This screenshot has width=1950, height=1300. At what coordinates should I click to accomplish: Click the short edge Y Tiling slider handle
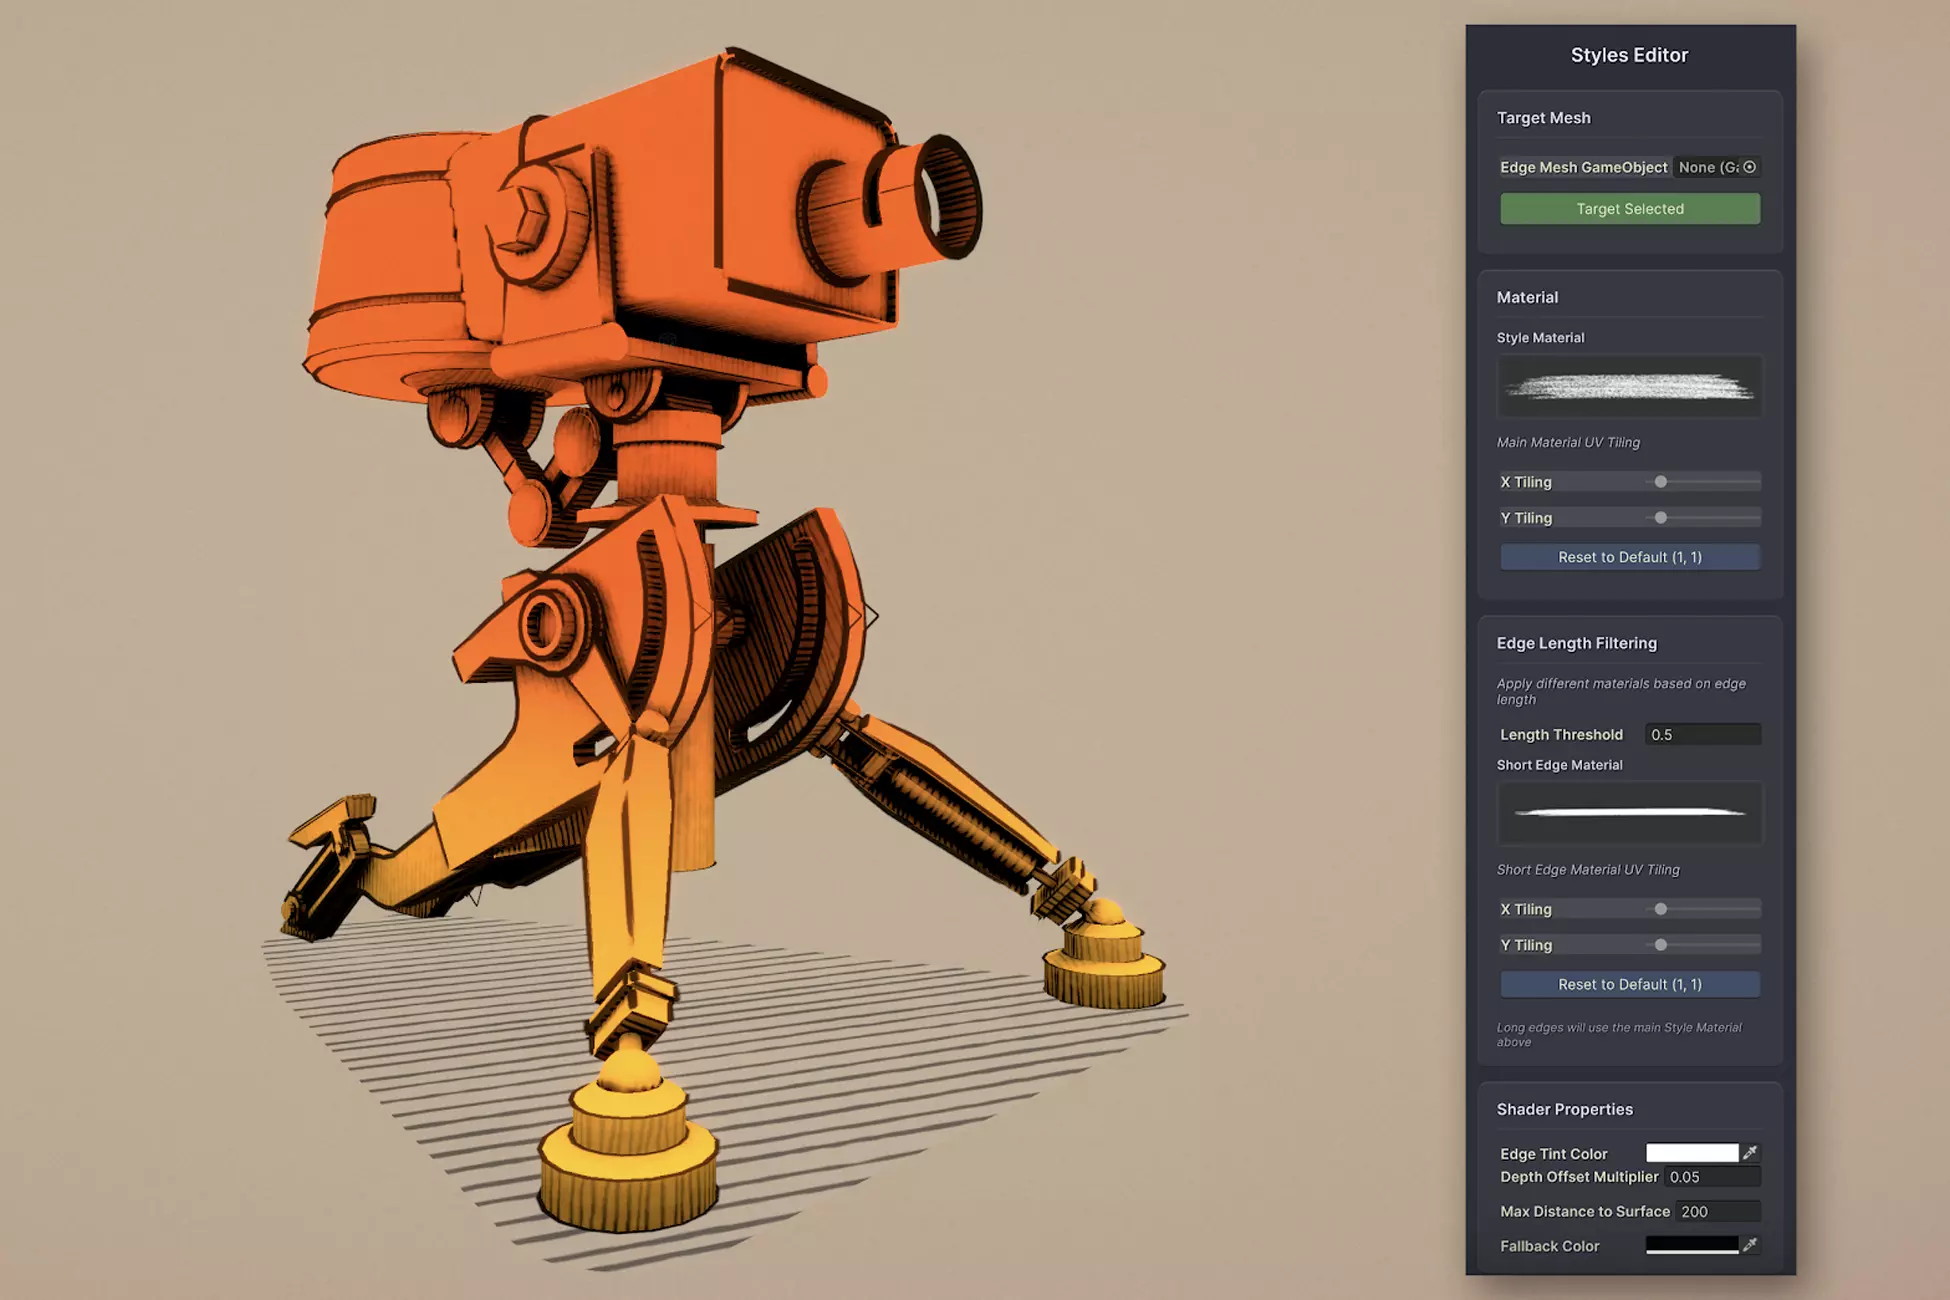click(x=1660, y=945)
